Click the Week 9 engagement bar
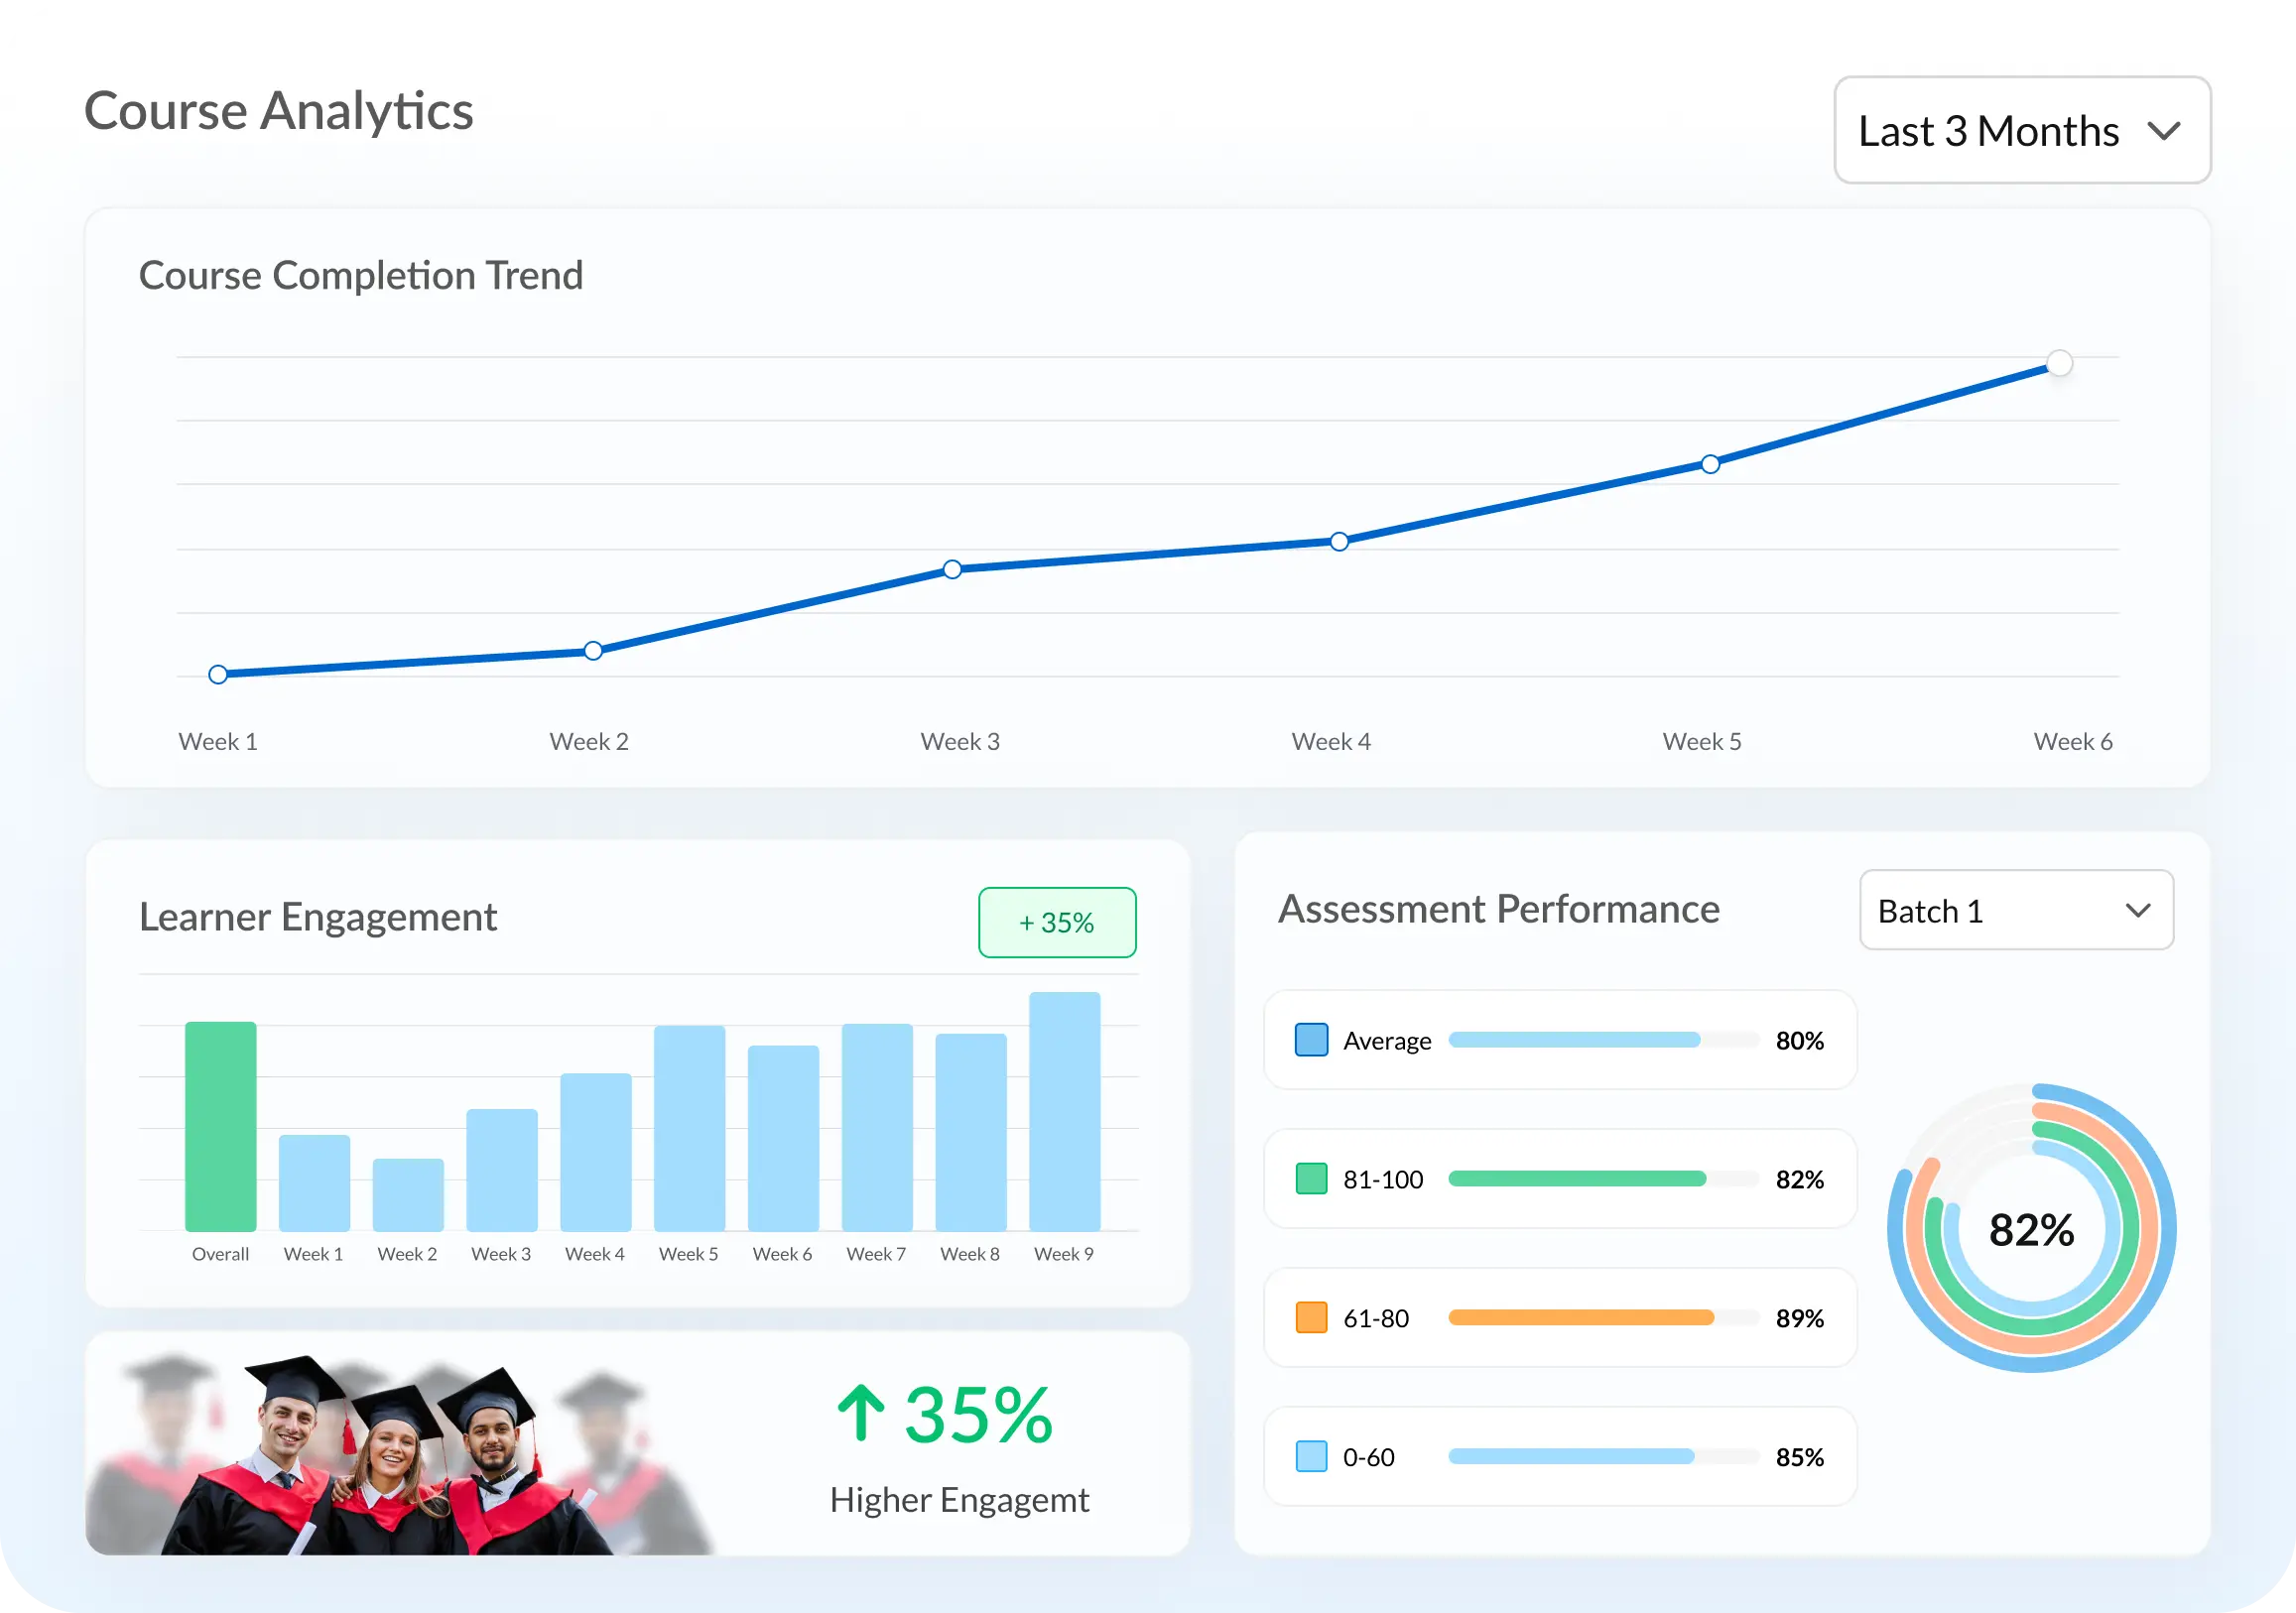The height and width of the screenshot is (1613, 2296). (x=1064, y=1111)
